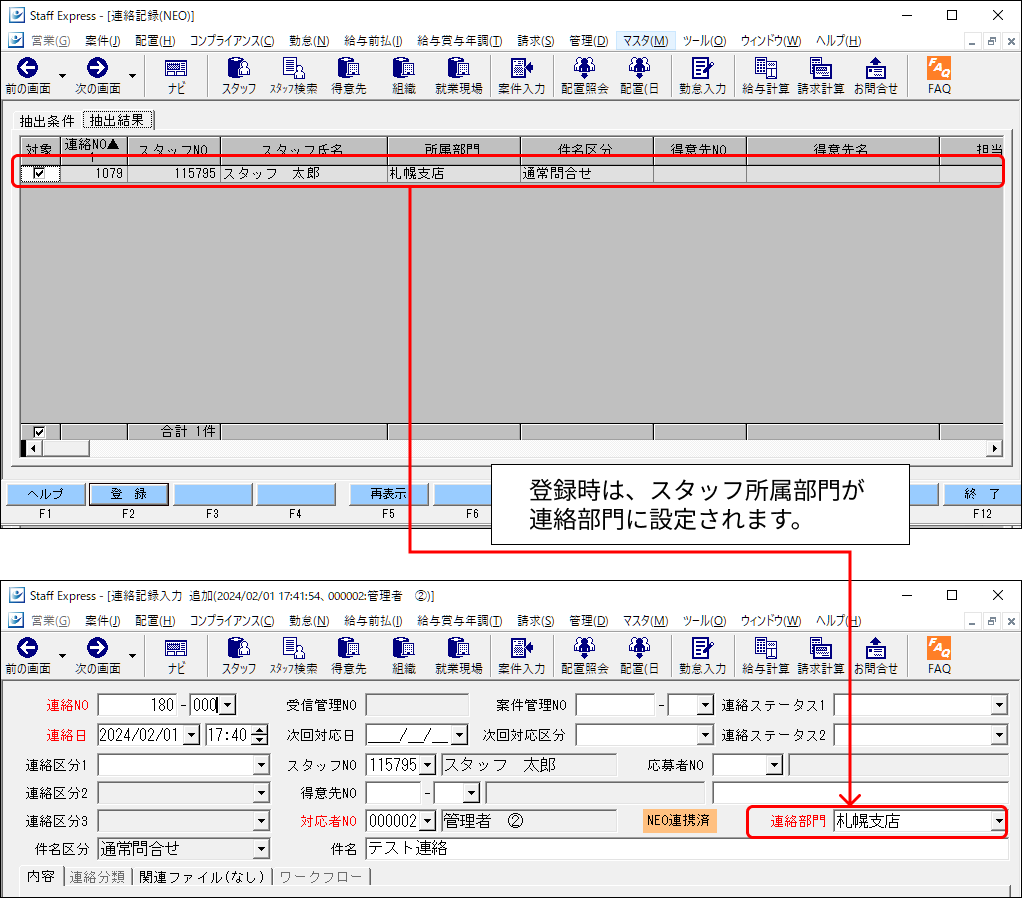Expand 次回対応区分 dropdown

705,735
